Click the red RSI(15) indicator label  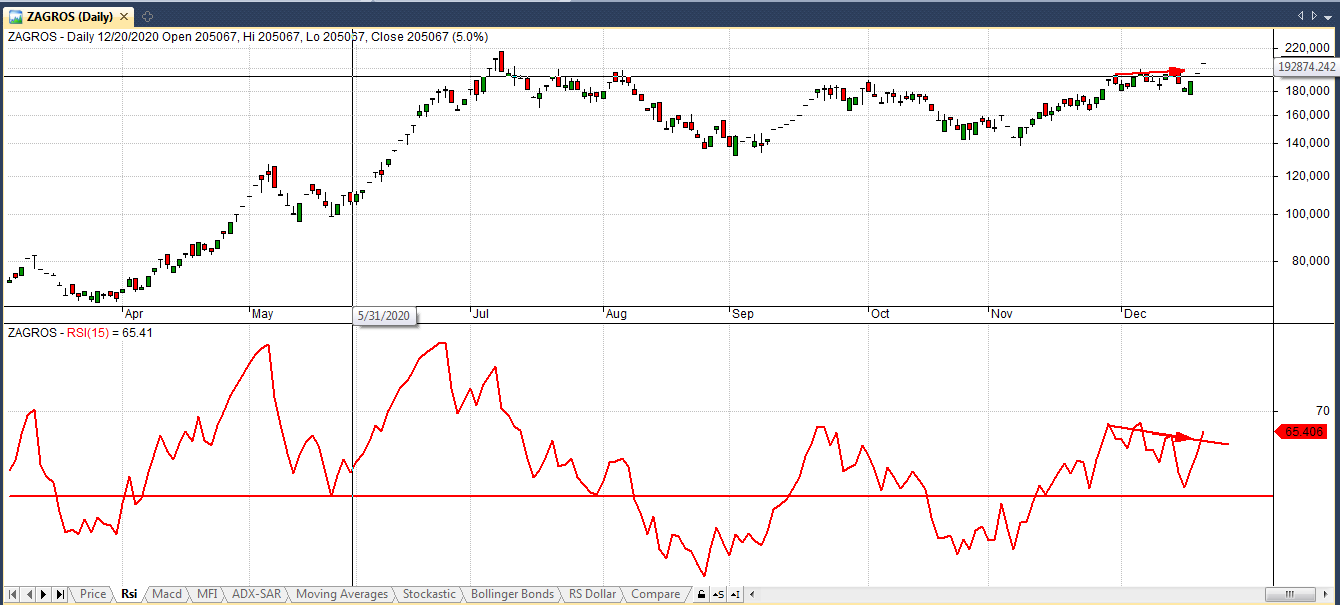coord(84,332)
